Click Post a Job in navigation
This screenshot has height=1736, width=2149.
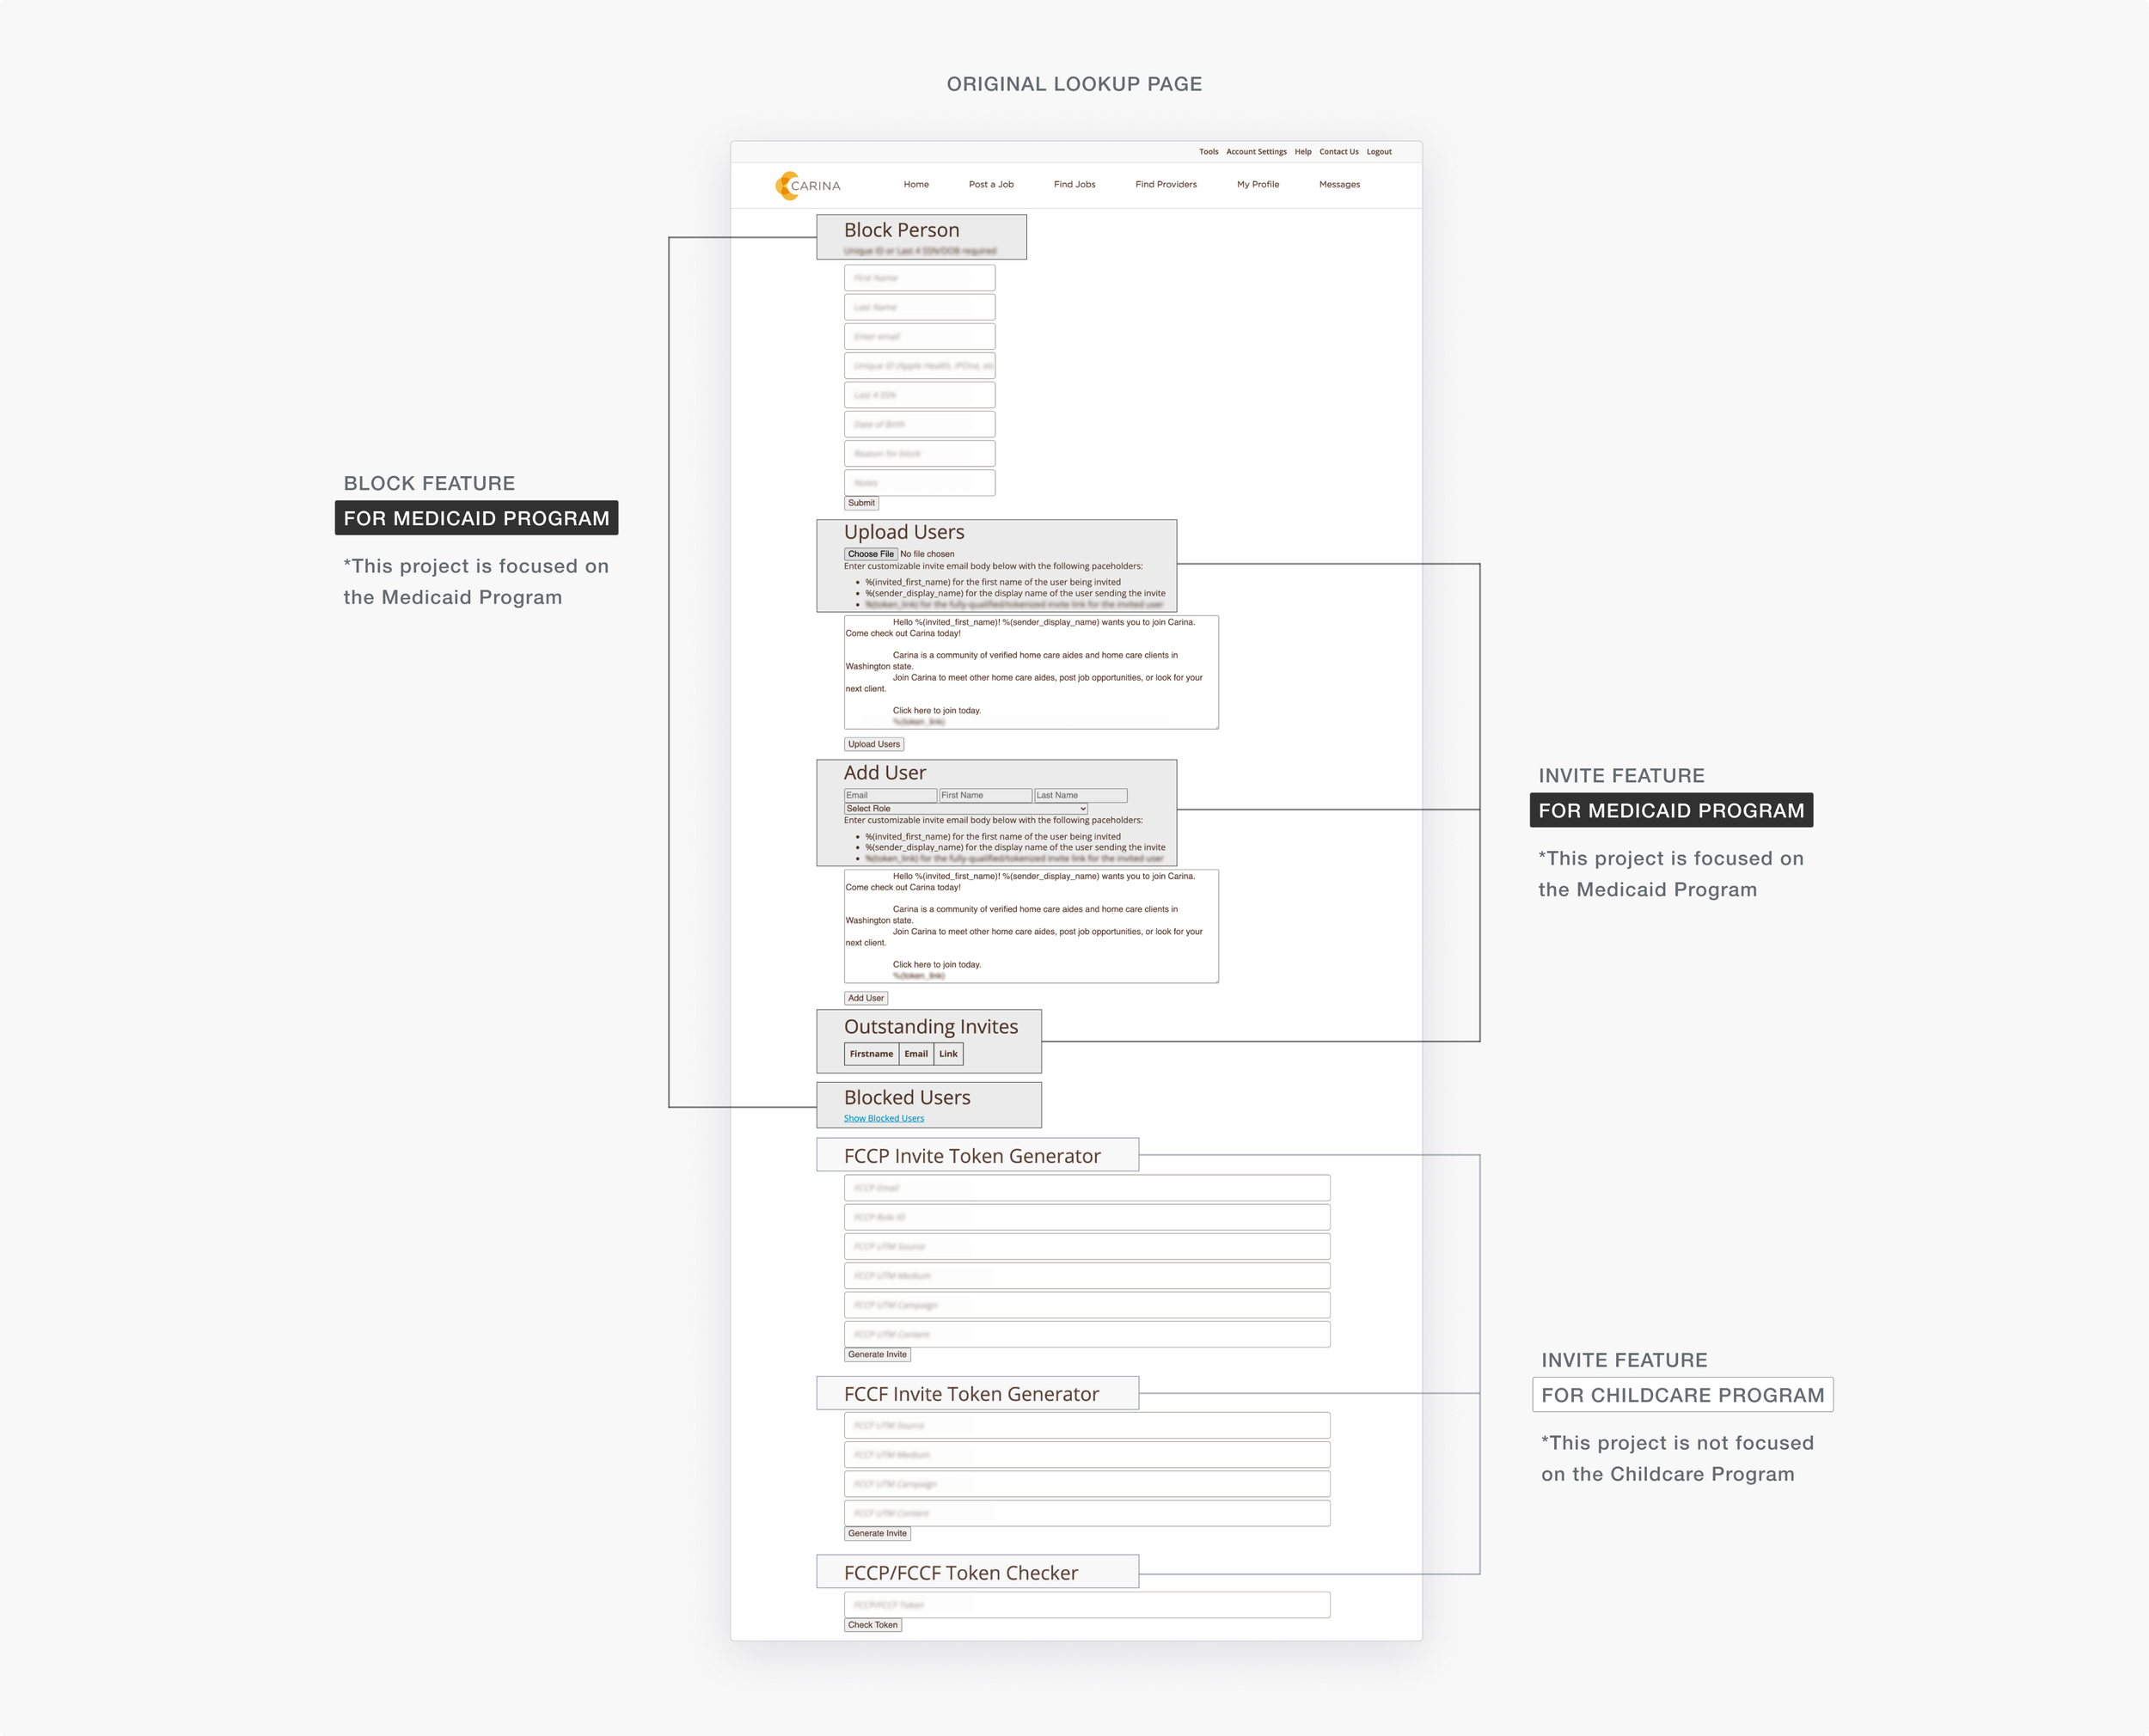click(990, 184)
